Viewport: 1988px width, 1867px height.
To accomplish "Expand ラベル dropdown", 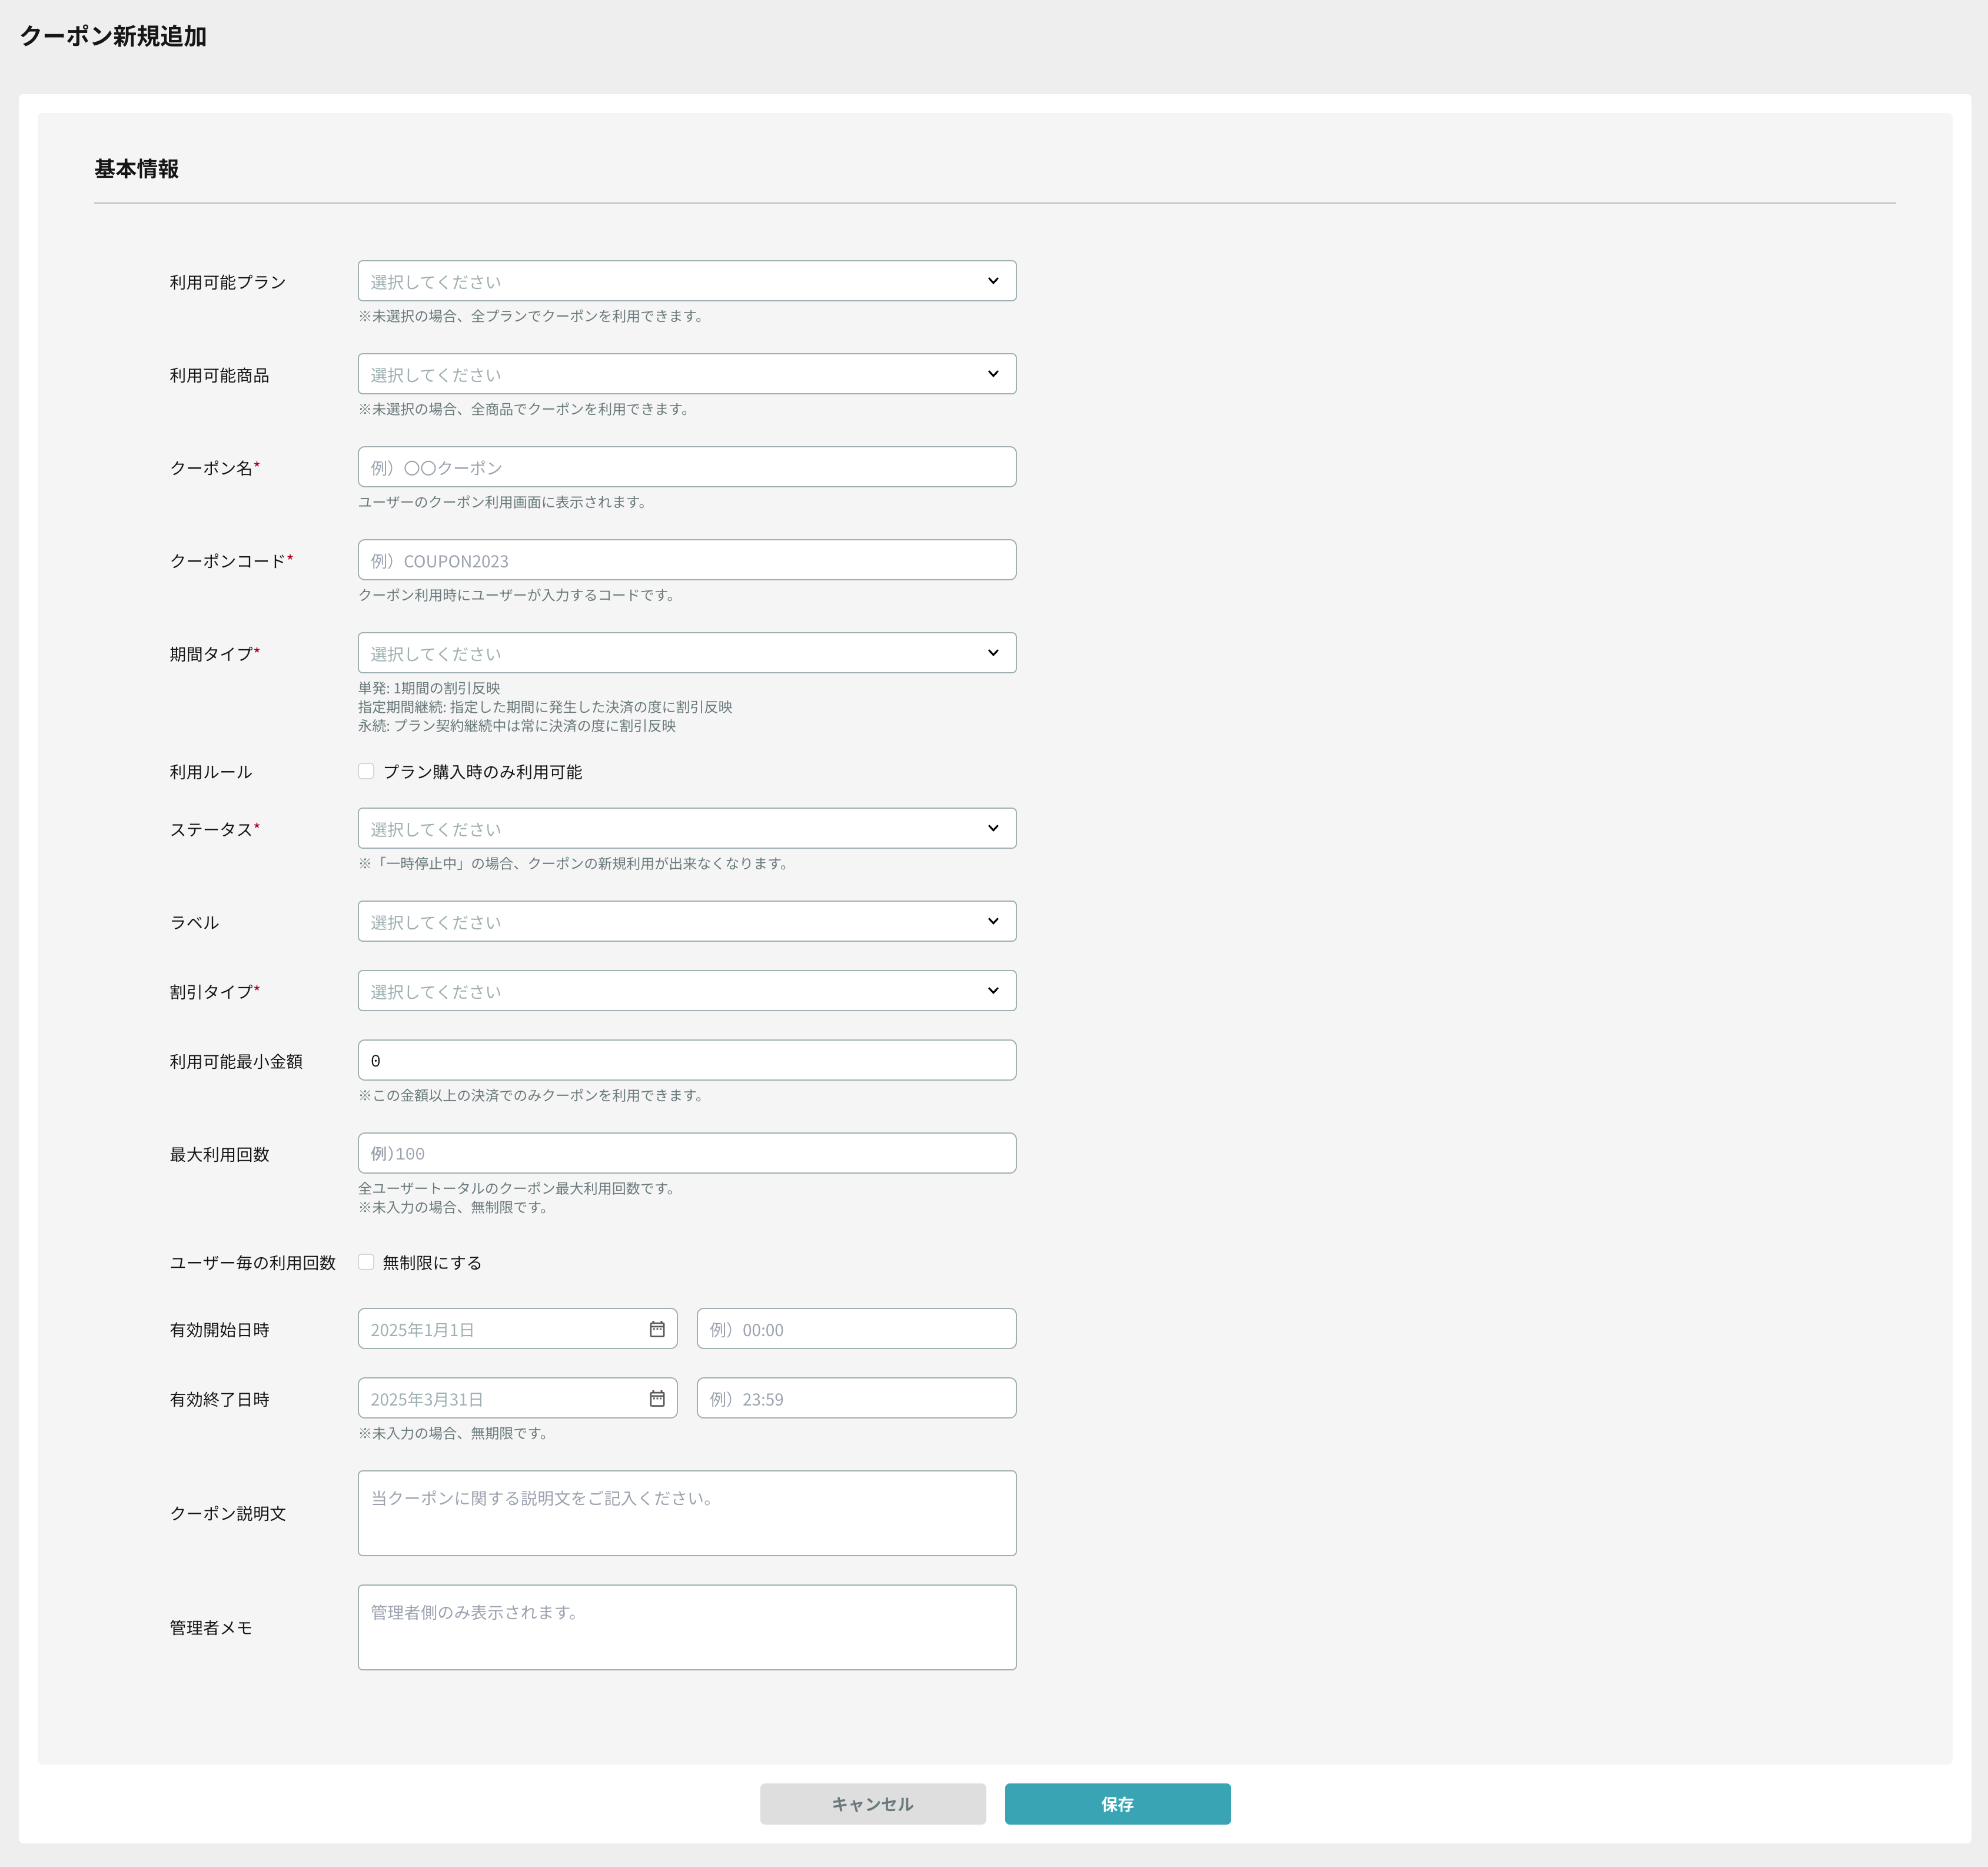I will click(687, 921).
